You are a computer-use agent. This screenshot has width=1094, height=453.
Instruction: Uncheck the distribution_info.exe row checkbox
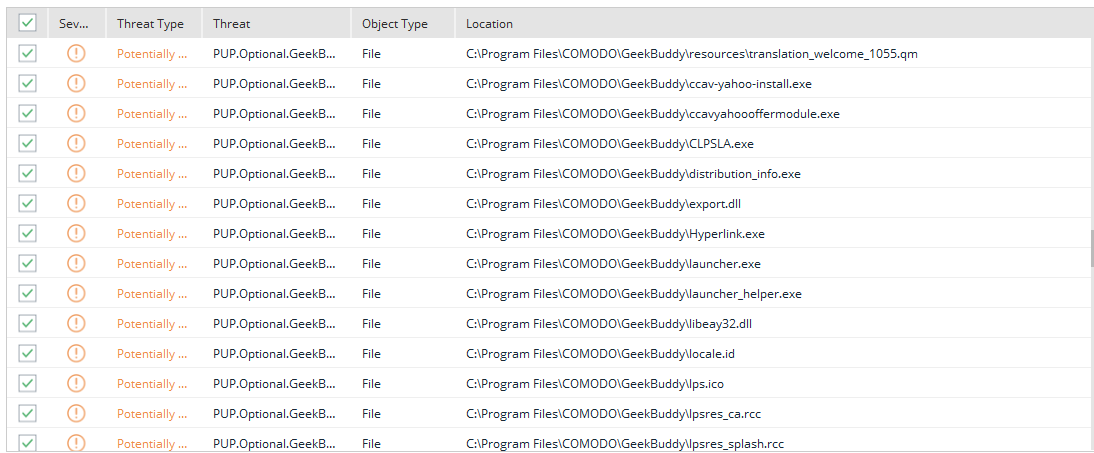tap(27, 173)
